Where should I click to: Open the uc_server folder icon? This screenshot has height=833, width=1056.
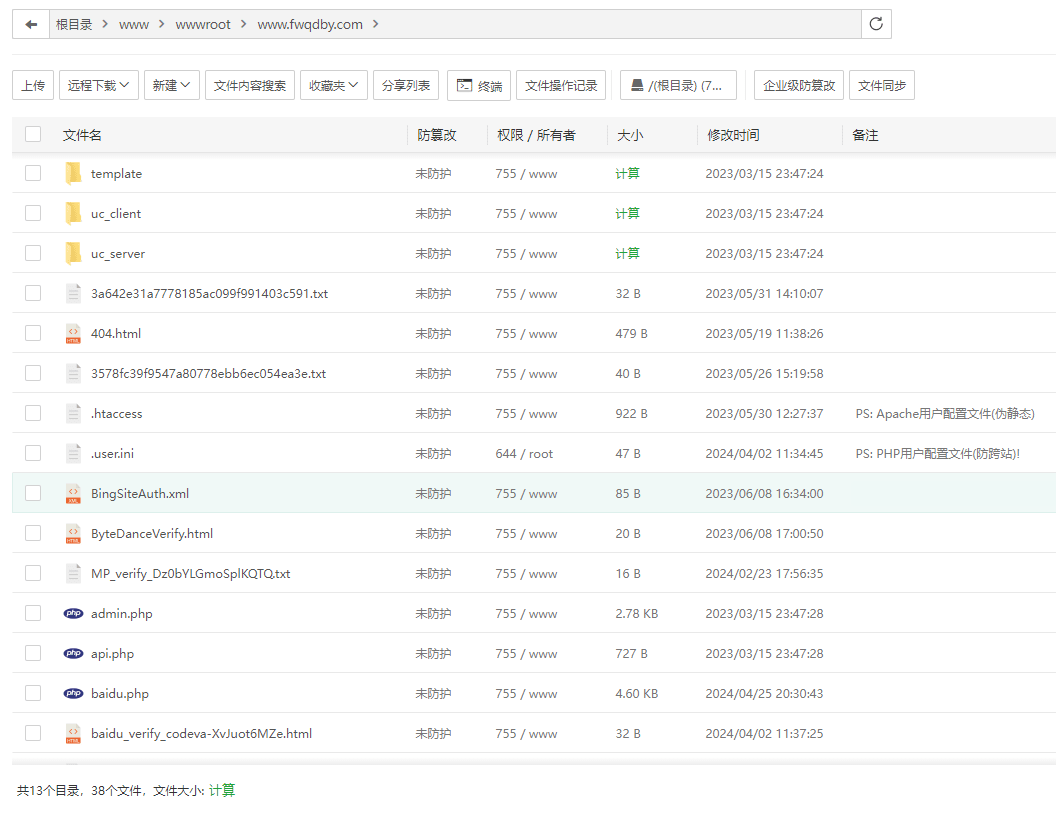(73, 253)
